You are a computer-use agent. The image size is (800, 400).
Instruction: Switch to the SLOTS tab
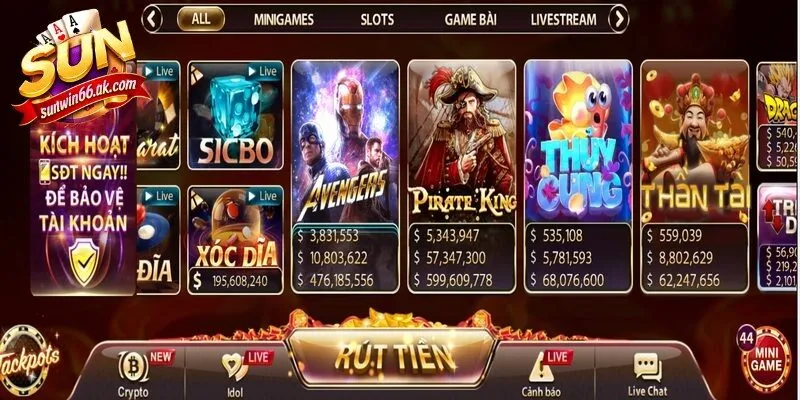377,20
